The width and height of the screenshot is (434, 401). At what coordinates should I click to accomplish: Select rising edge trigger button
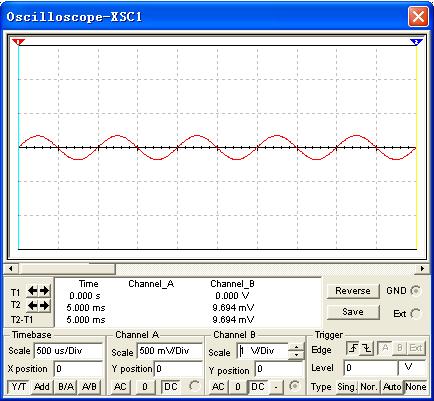pyautogui.click(x=353, y=349)
